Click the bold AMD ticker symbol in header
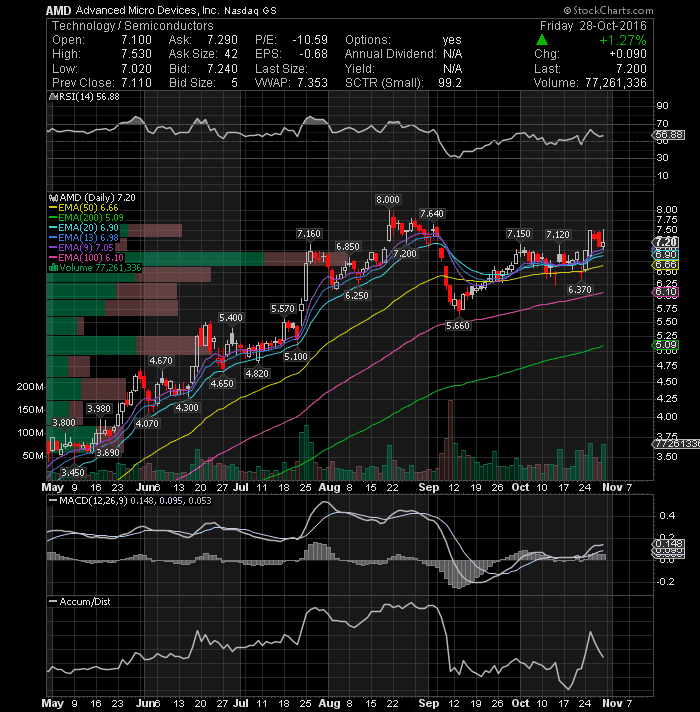This screenshot has width=700, height=712. (x=59, y=10)
